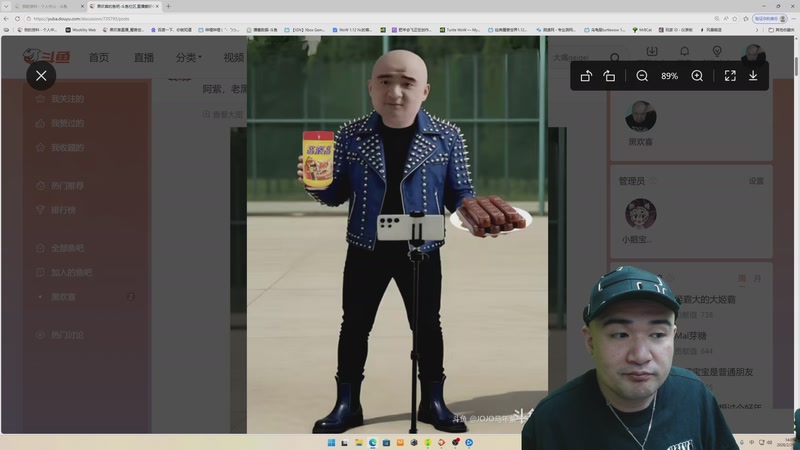Click the search magnifier in Douyu header
This screenshot has width=800, height=450.
click(x=615, y=58)
